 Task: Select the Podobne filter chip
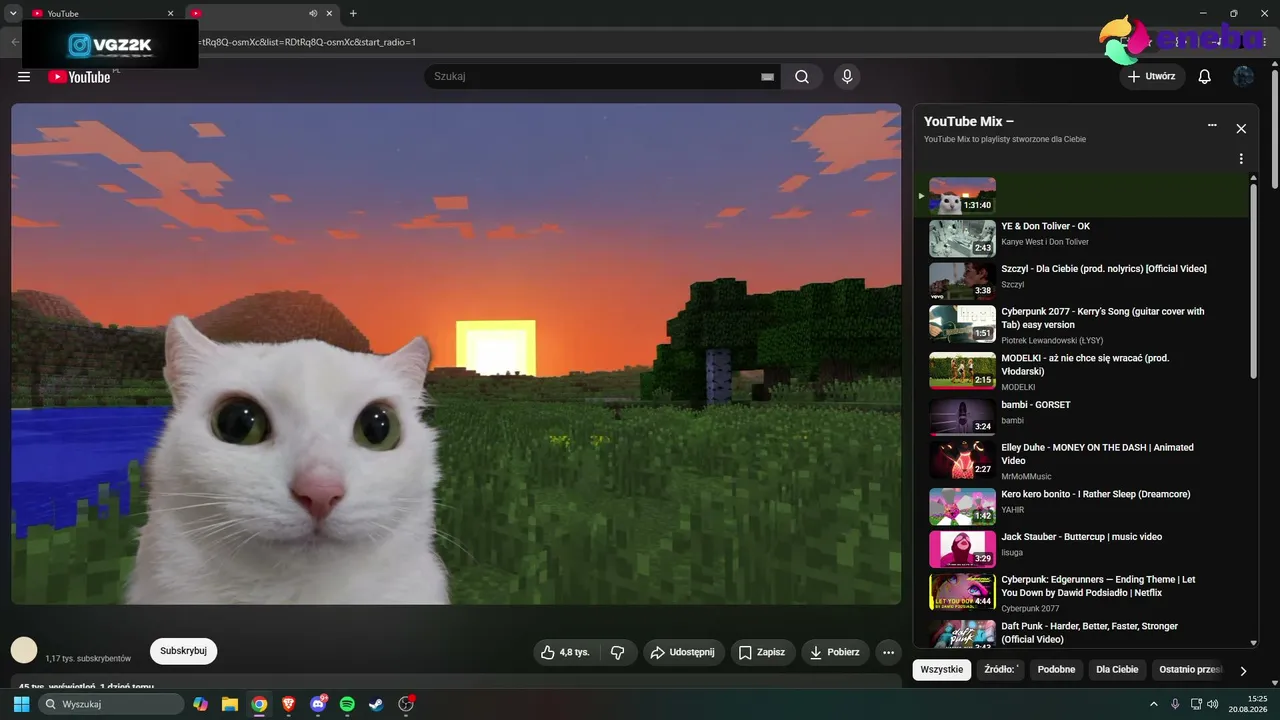pos(1057,670)
